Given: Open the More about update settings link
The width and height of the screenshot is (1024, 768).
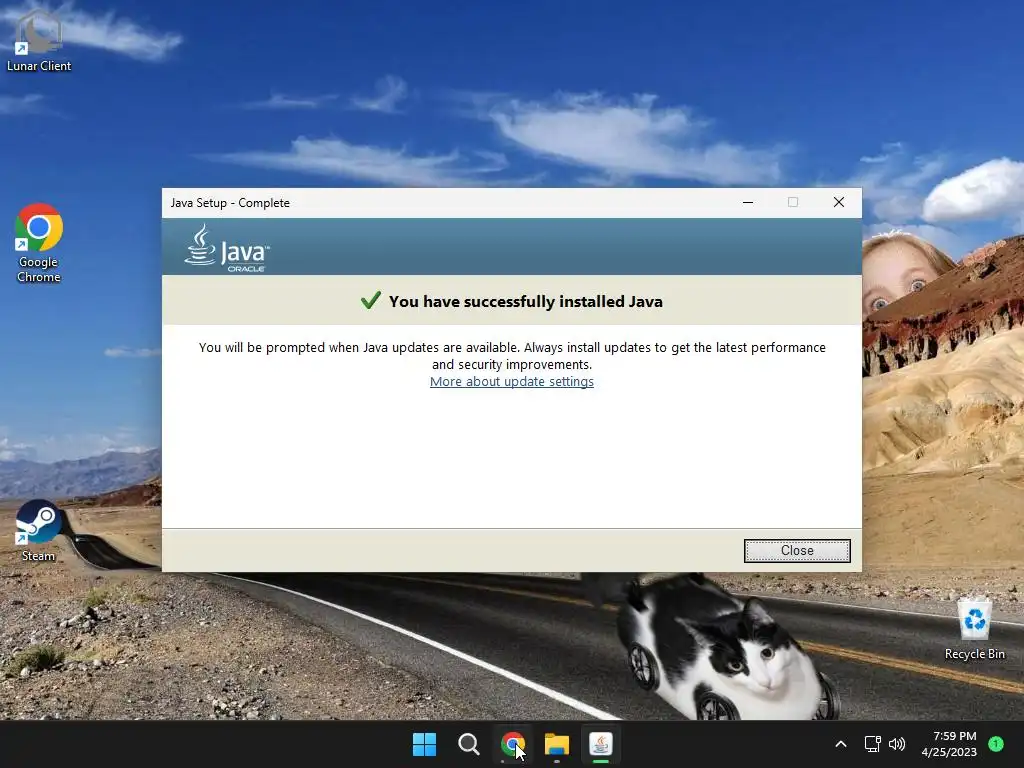Looking at the screenshot, I should tap(511, 381).
